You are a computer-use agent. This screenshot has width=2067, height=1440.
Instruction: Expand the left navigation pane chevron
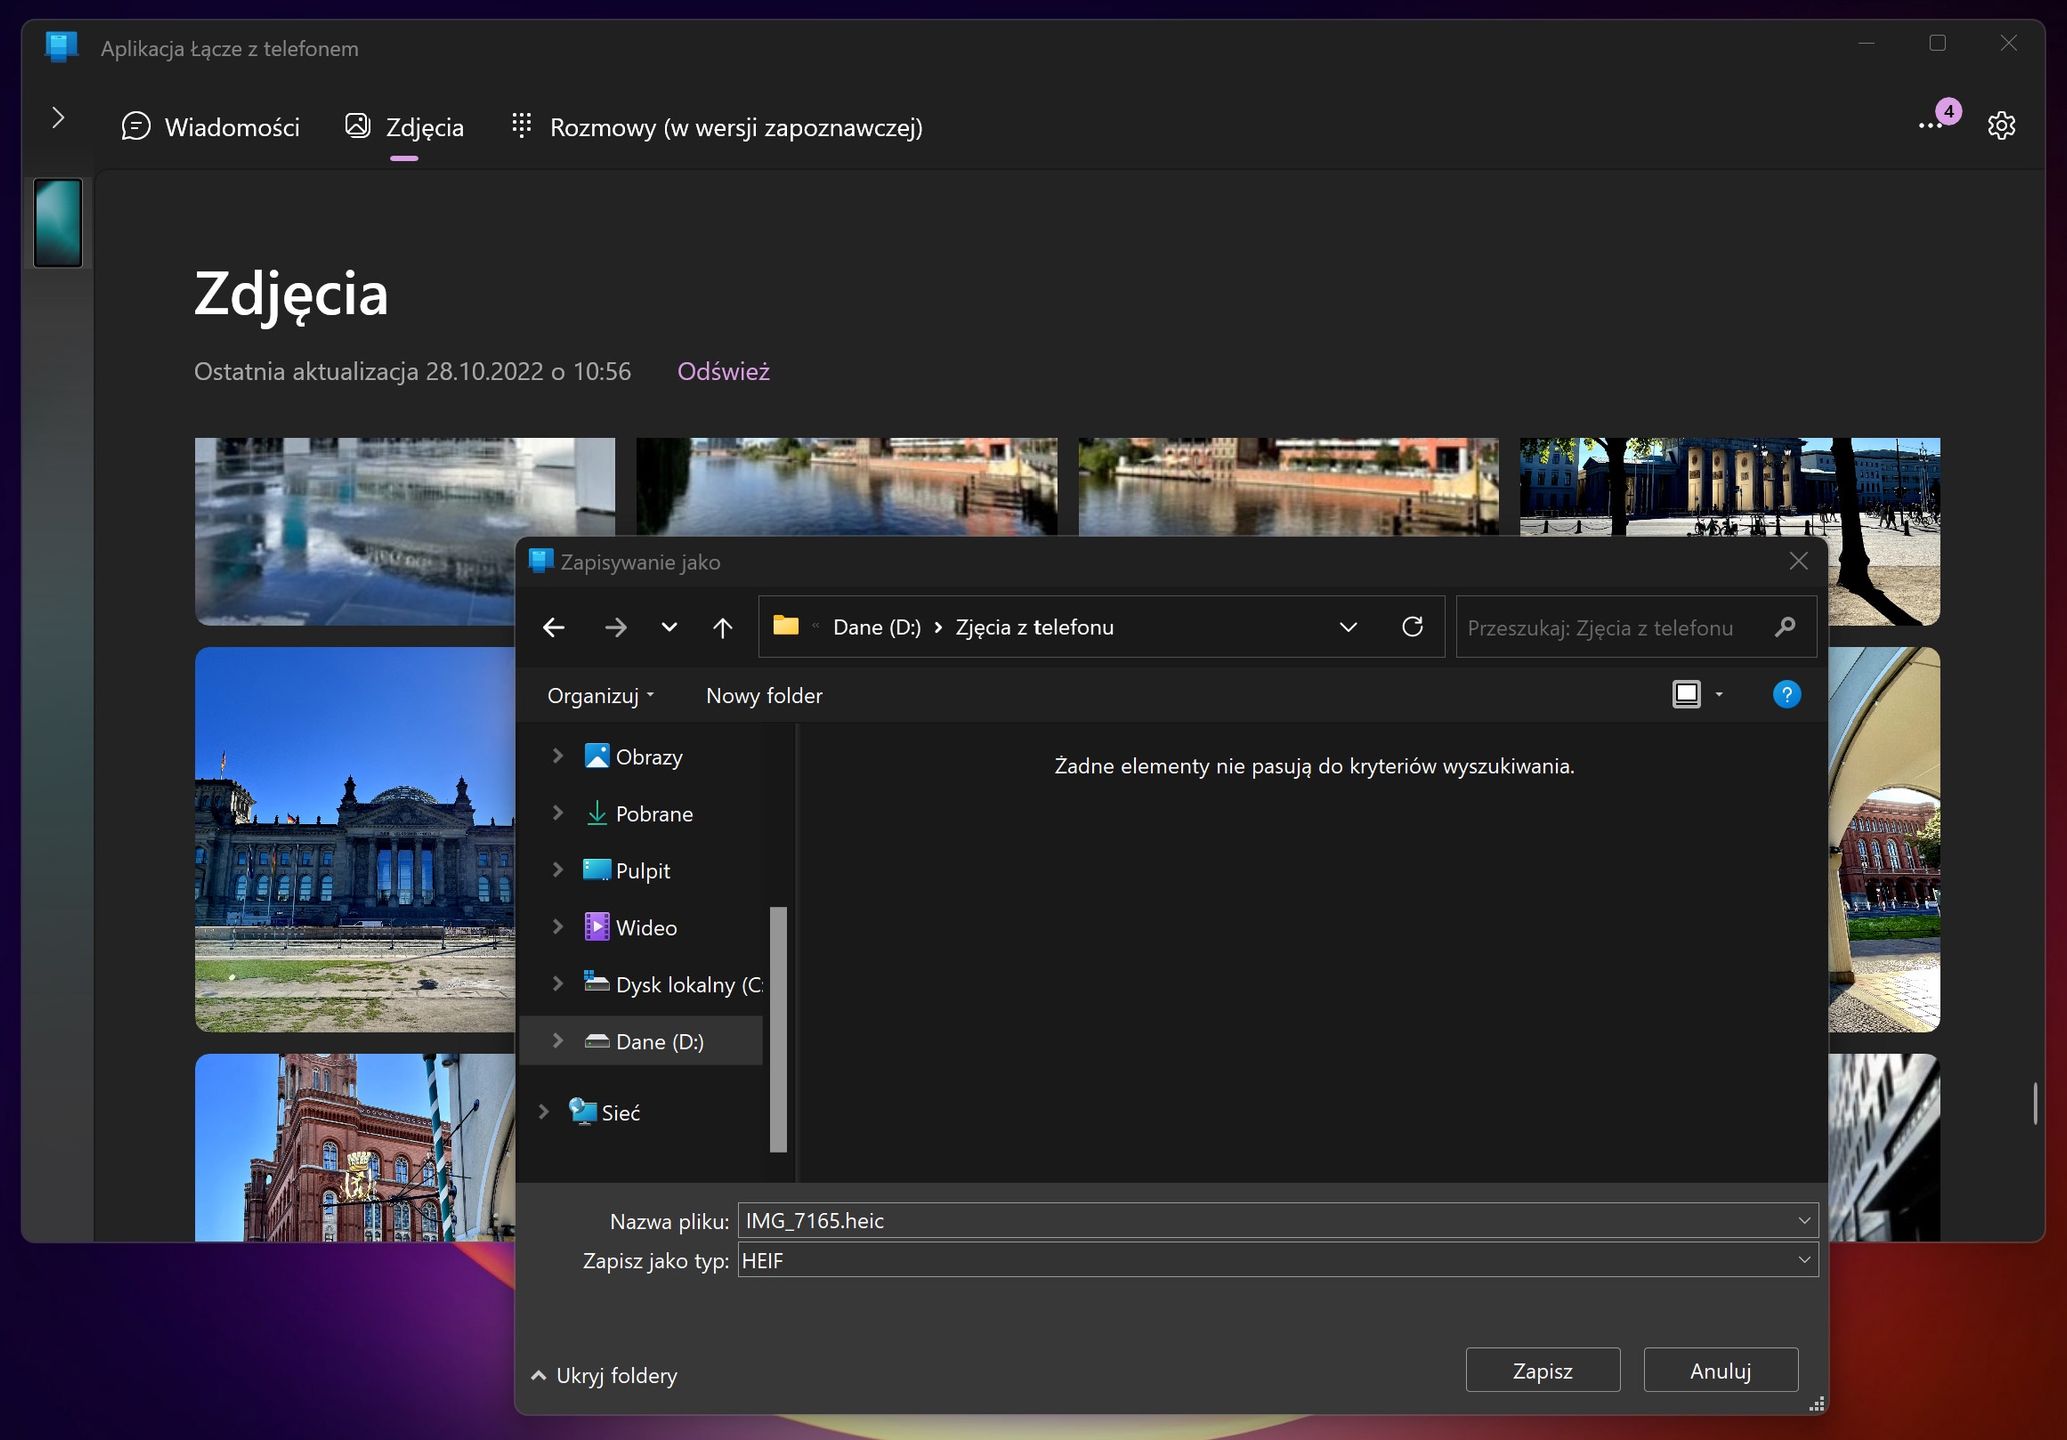click(58, 118)
